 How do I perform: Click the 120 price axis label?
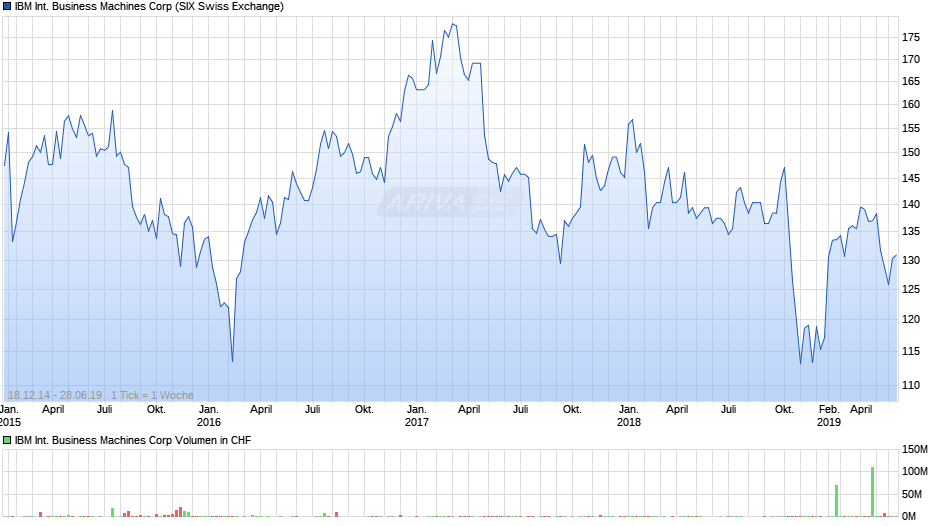(x=911, y=319)
